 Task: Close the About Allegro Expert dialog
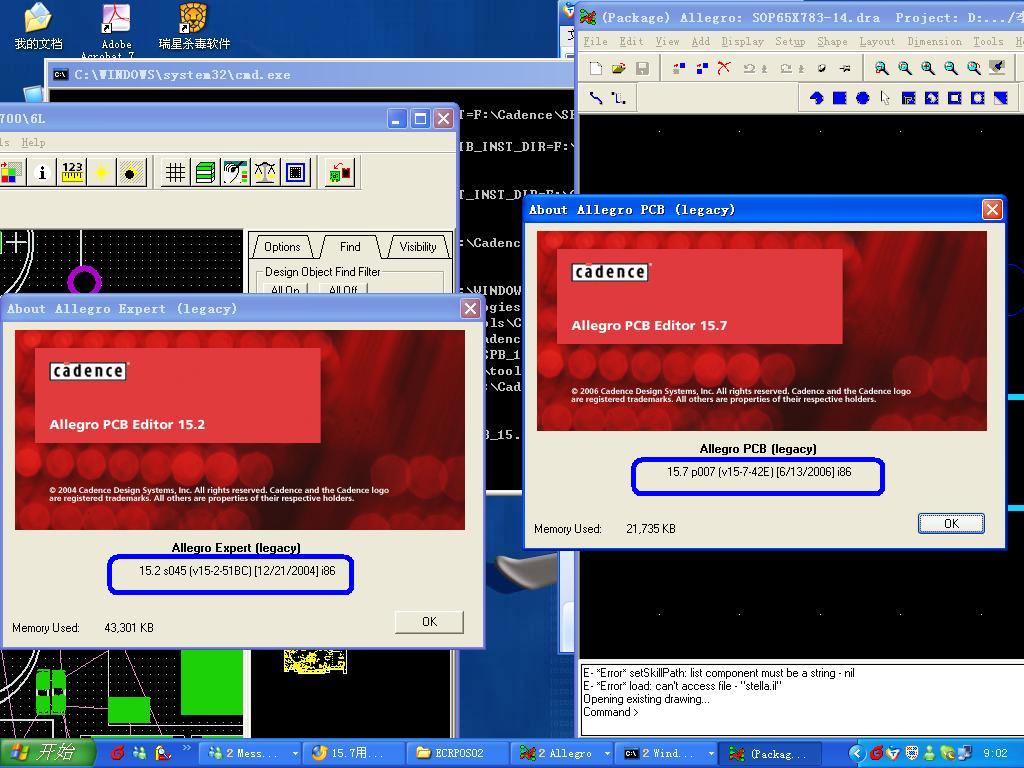coord(470,309)
